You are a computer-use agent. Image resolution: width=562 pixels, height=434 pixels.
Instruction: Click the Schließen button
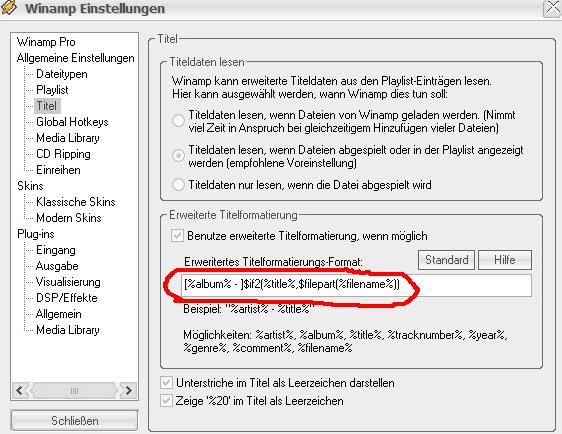[75, 420]
